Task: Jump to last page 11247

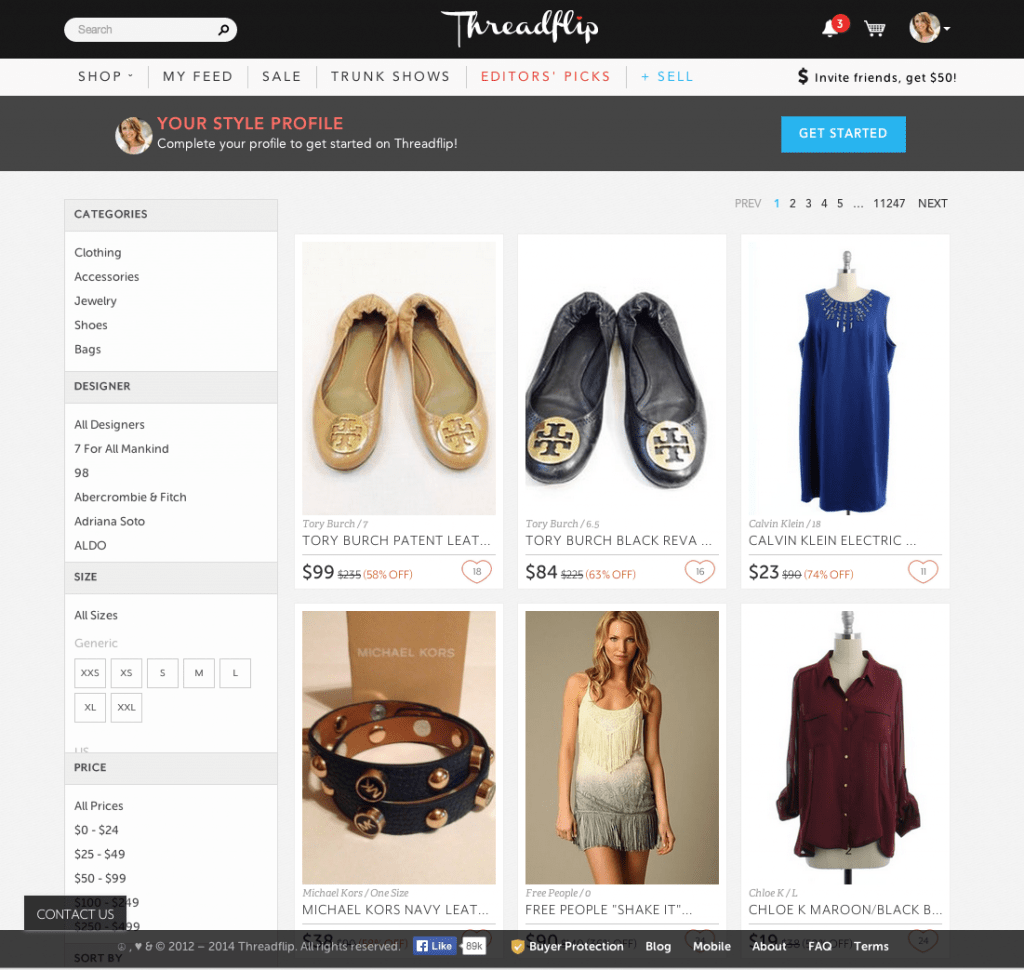Action: pos(889,203)
